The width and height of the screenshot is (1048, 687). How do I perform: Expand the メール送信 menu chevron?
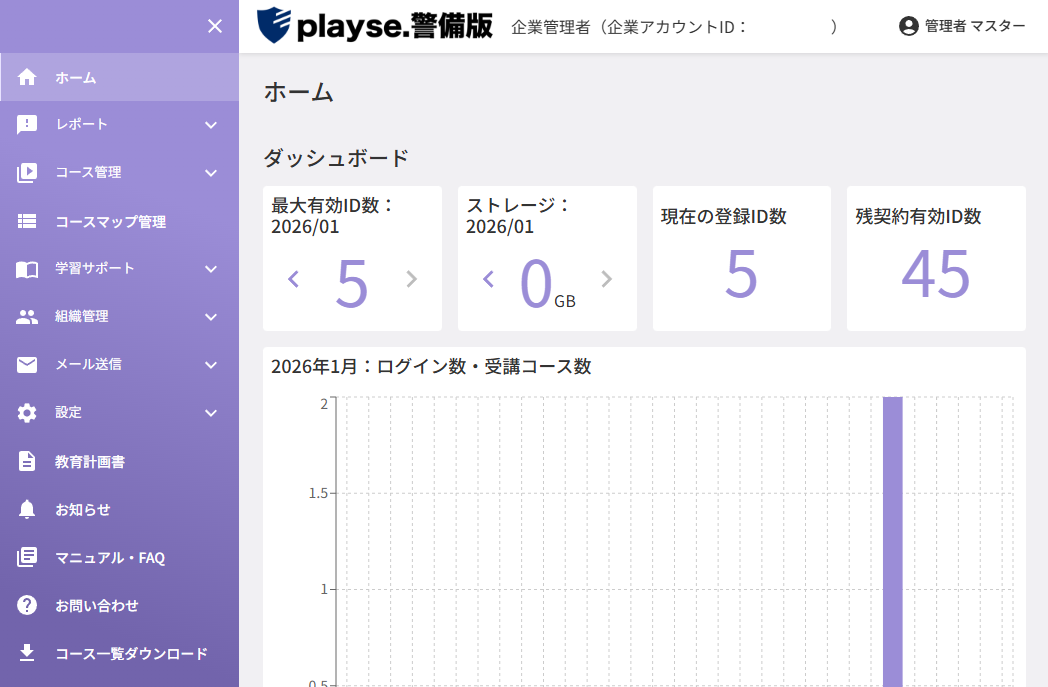[x=211, y=366]
